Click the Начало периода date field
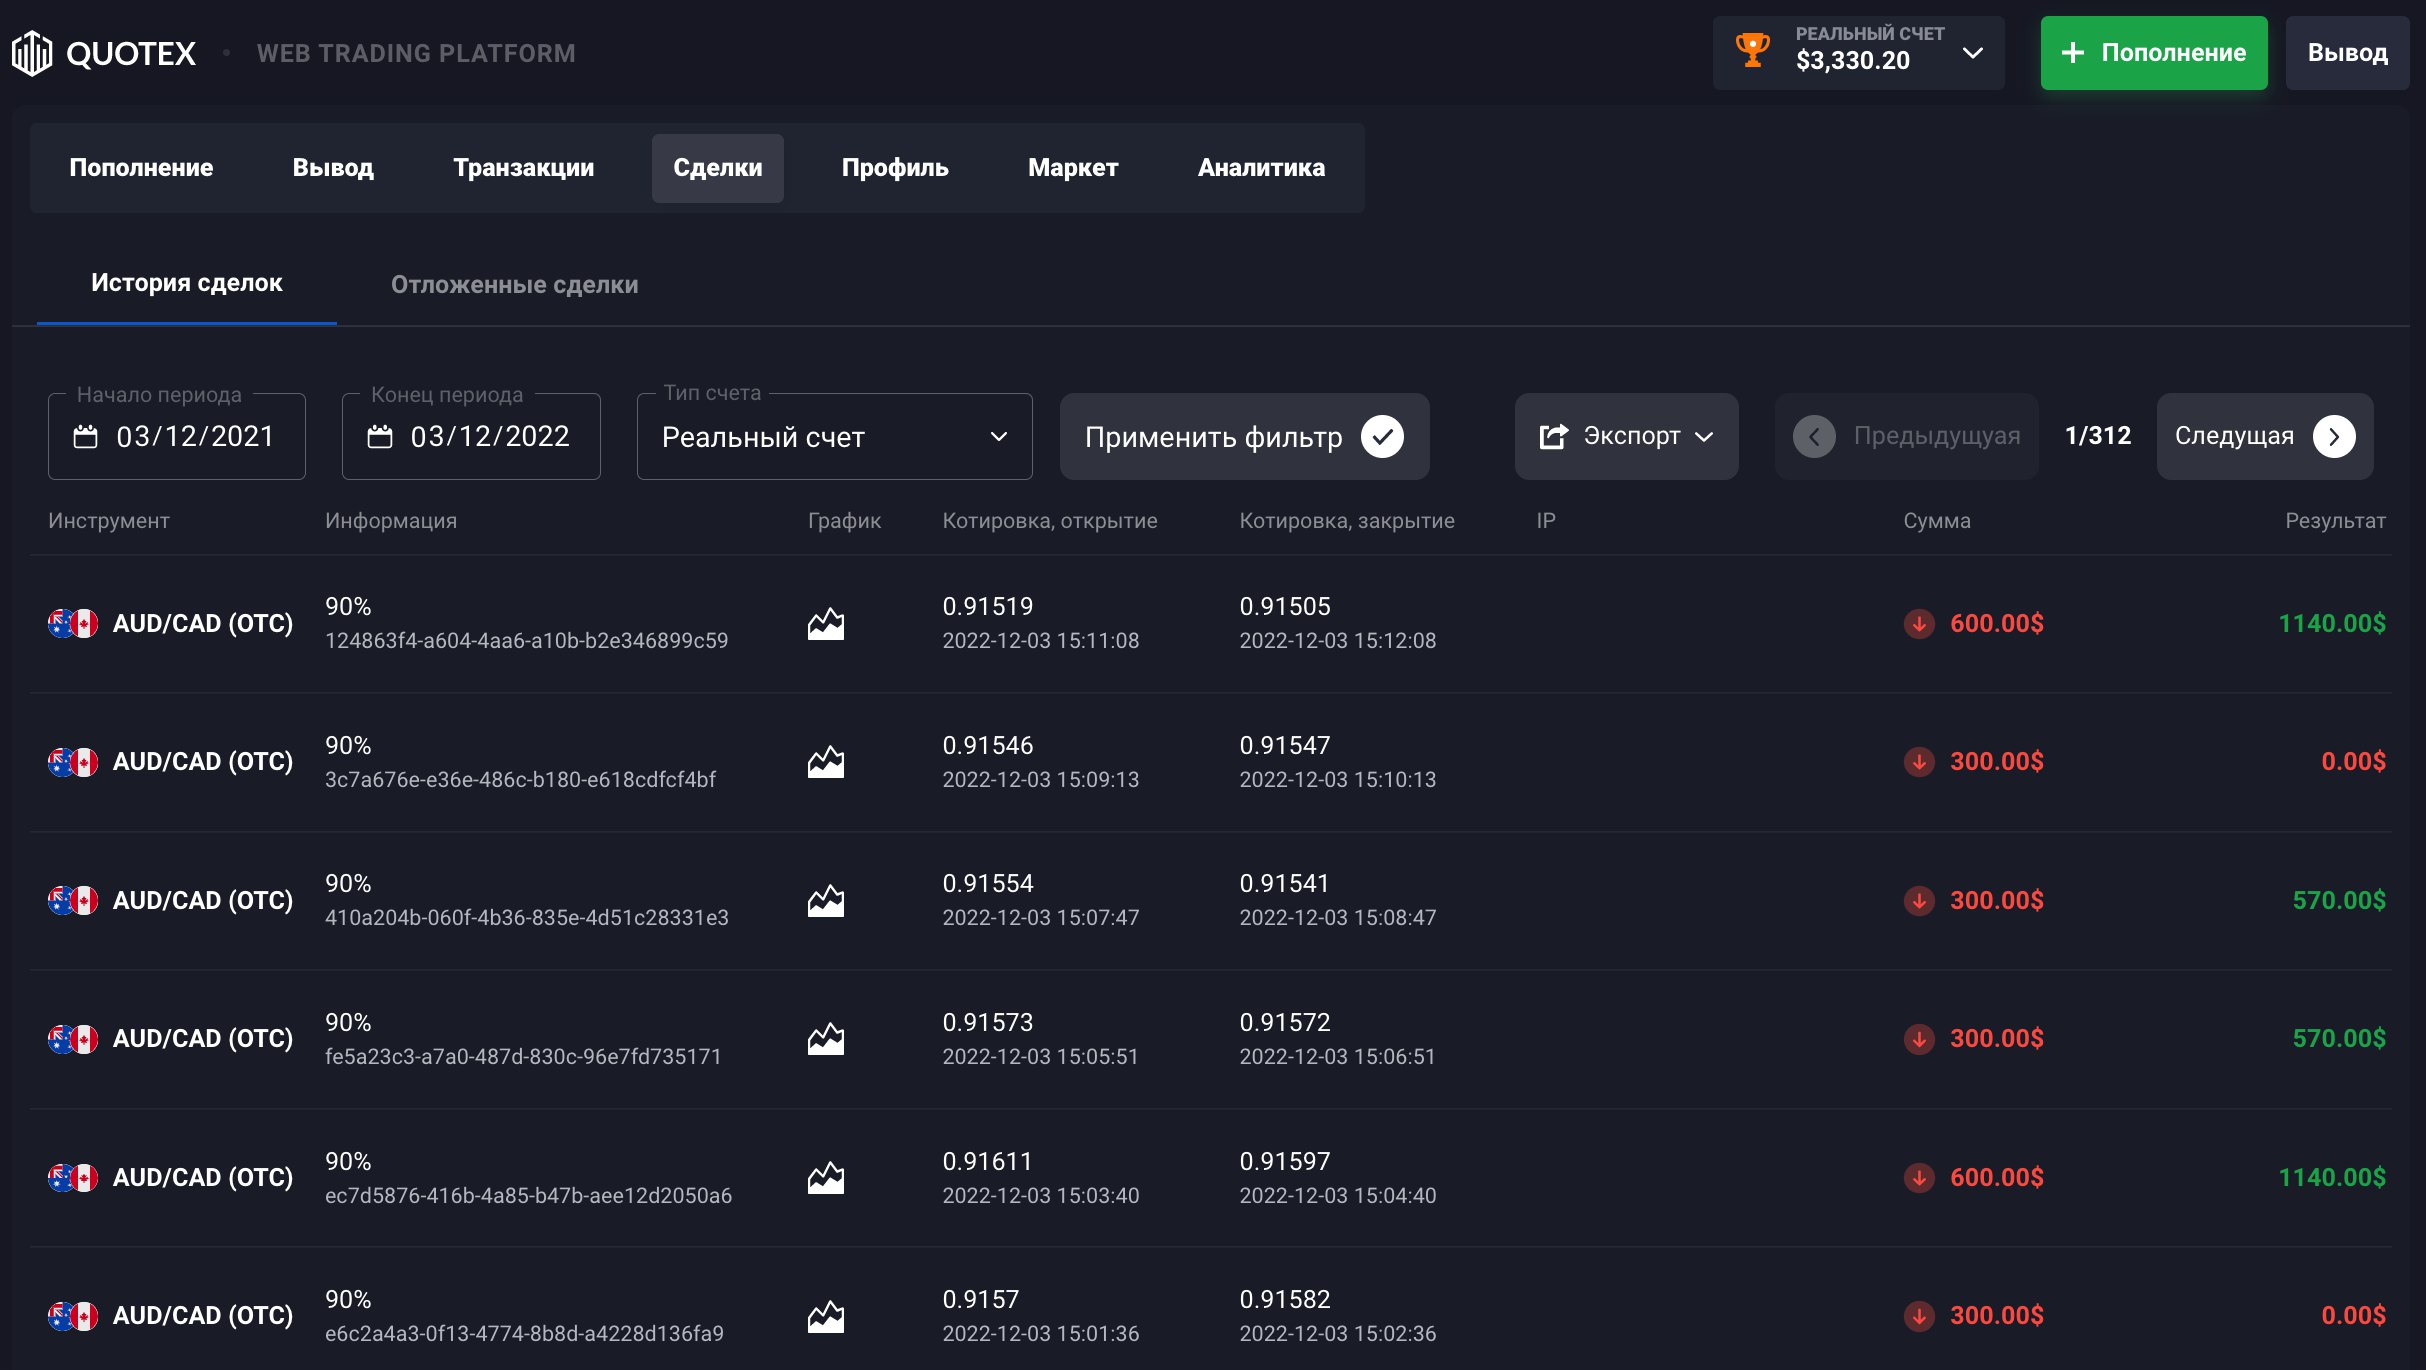Screen dimensions: 2426x1370 tap(177, 436)
